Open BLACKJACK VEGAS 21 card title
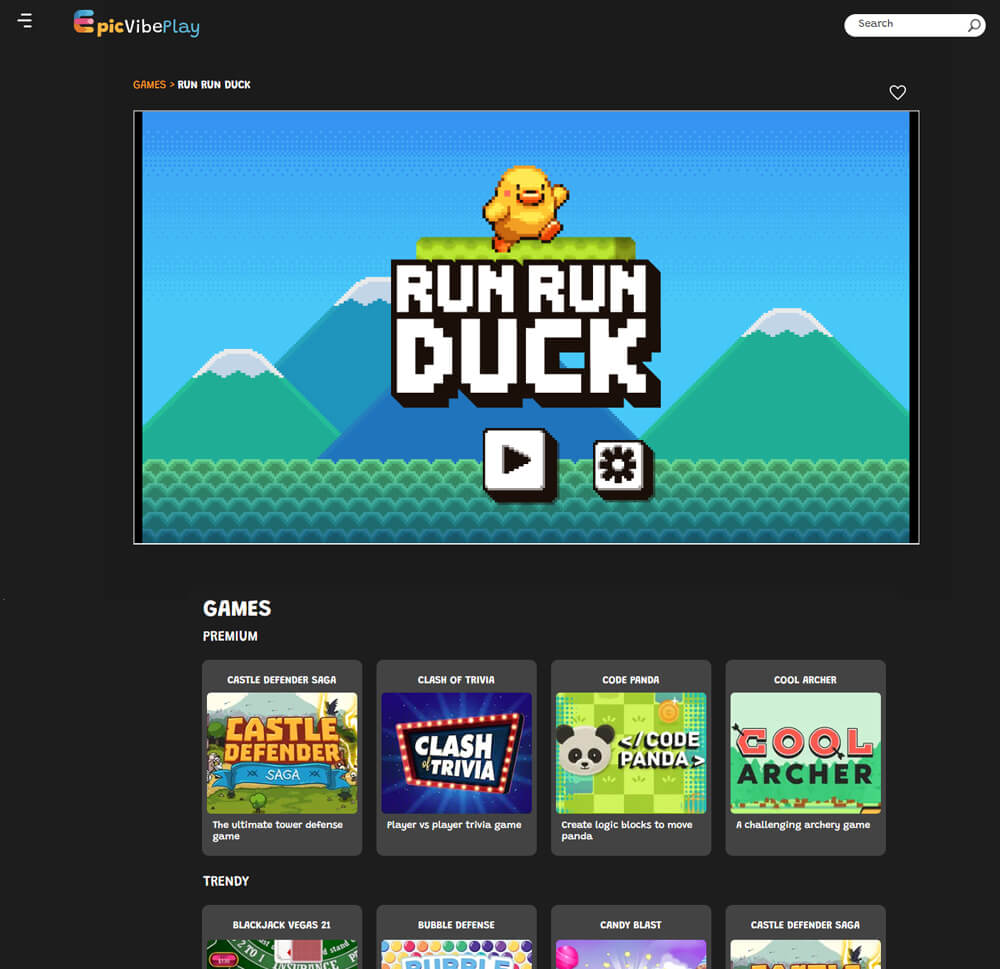 282,925
